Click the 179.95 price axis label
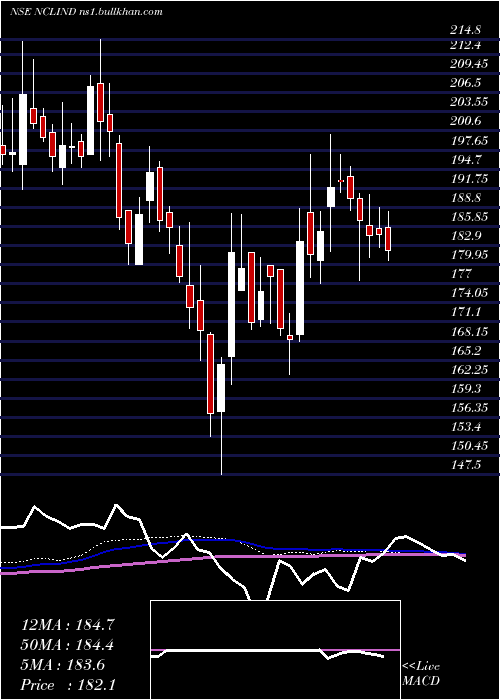The width and height of the screenshot is (500, 700). pyautogui.click(x=469, y=254)
